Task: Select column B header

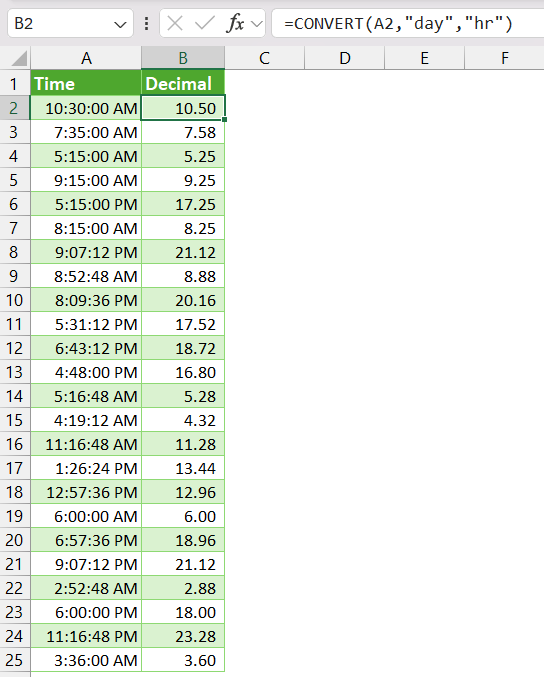Action: click(x=183, y=58)
